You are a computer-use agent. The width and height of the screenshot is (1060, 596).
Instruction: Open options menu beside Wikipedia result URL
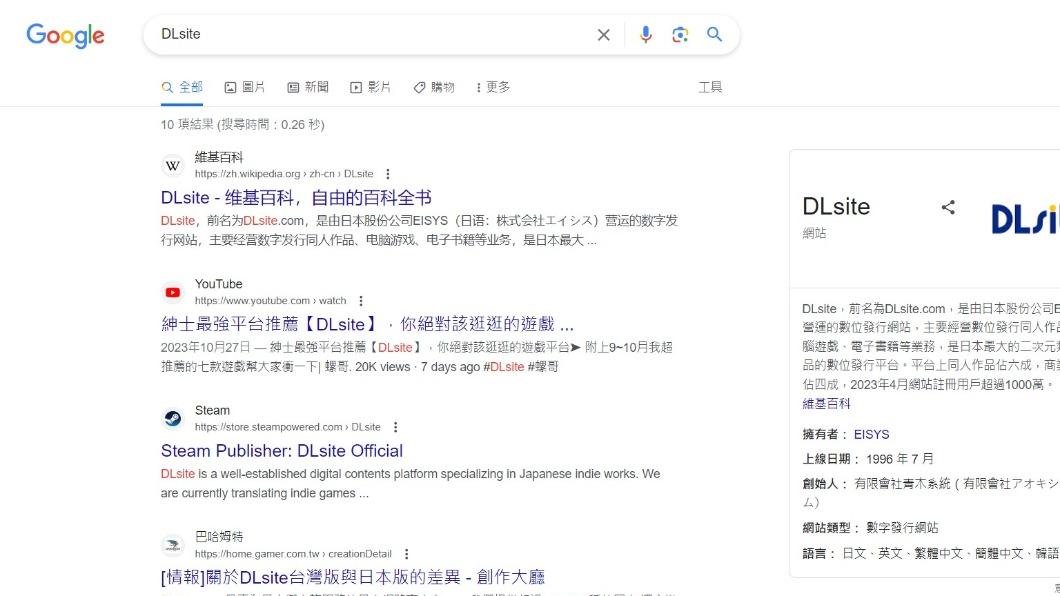tap(387, 174)
